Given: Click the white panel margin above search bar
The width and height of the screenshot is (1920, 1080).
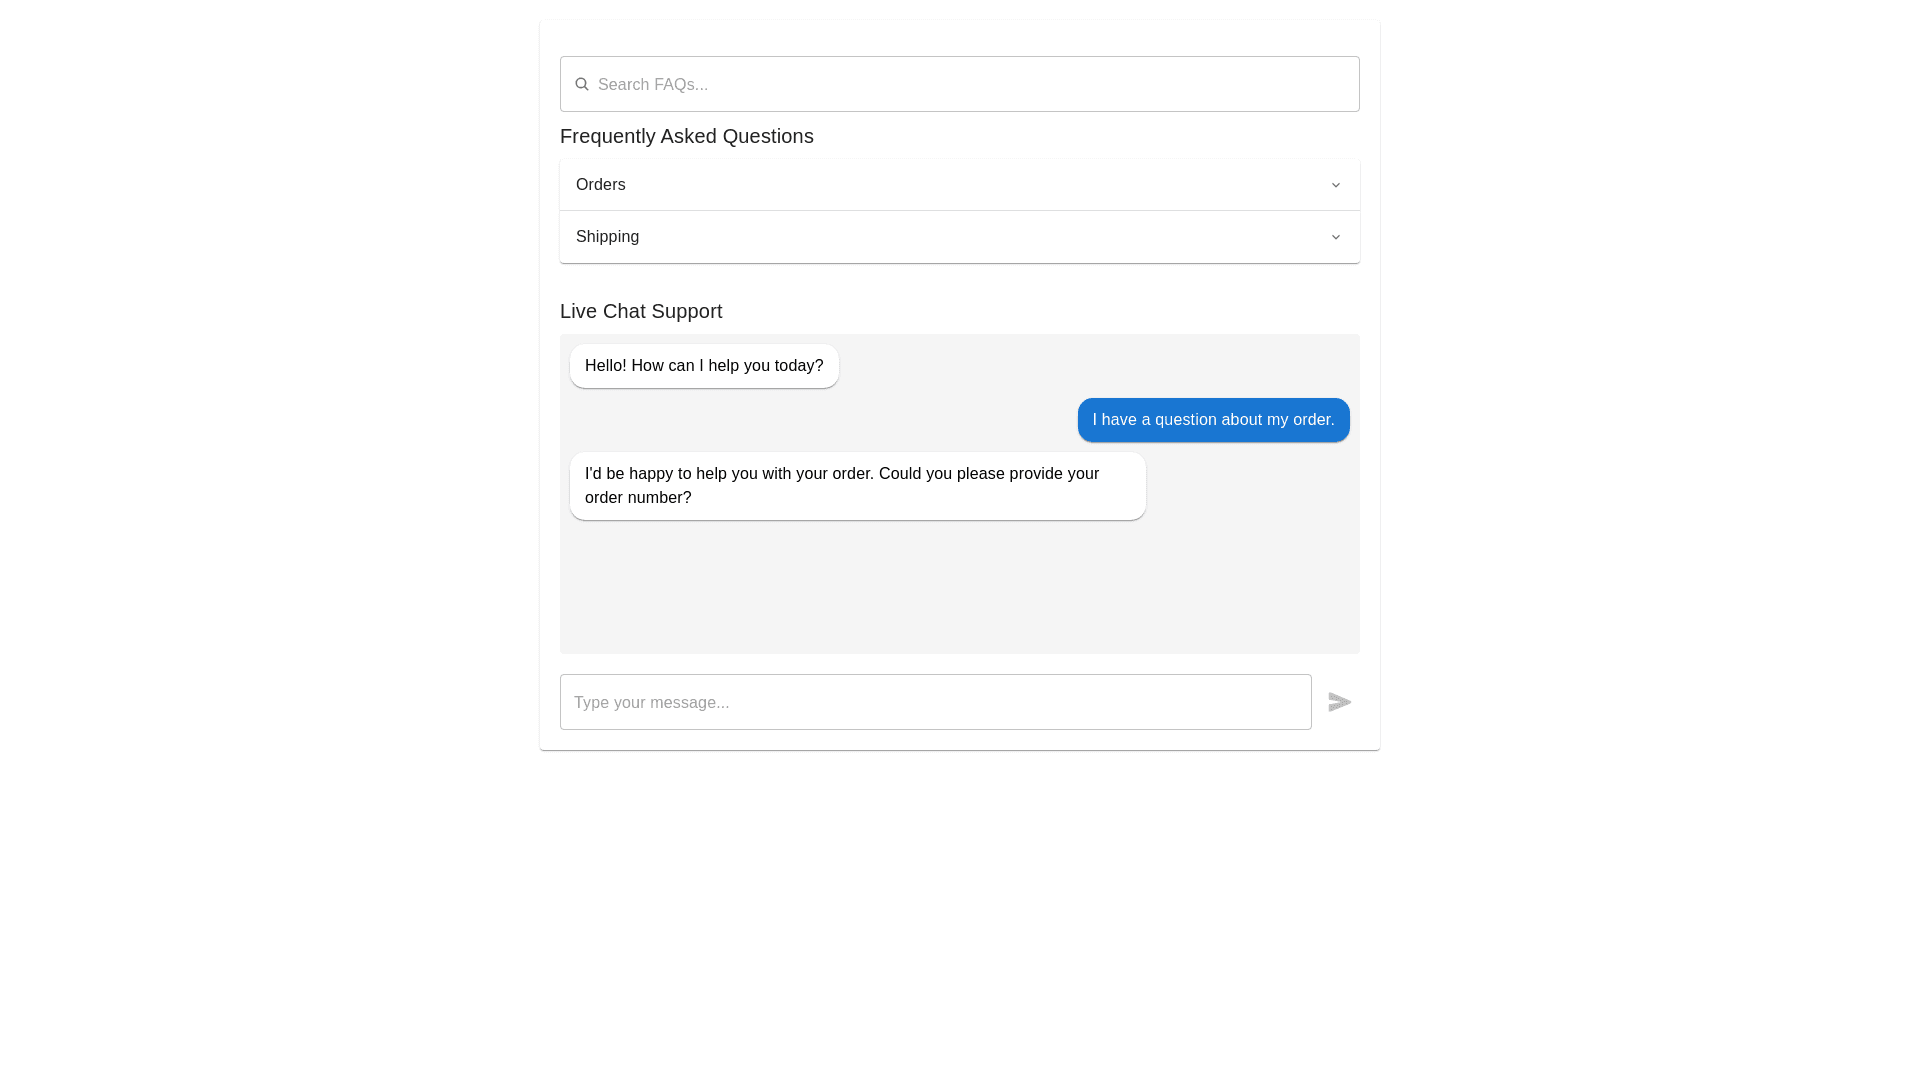Looking at the screenshot, I should point(959,38).
